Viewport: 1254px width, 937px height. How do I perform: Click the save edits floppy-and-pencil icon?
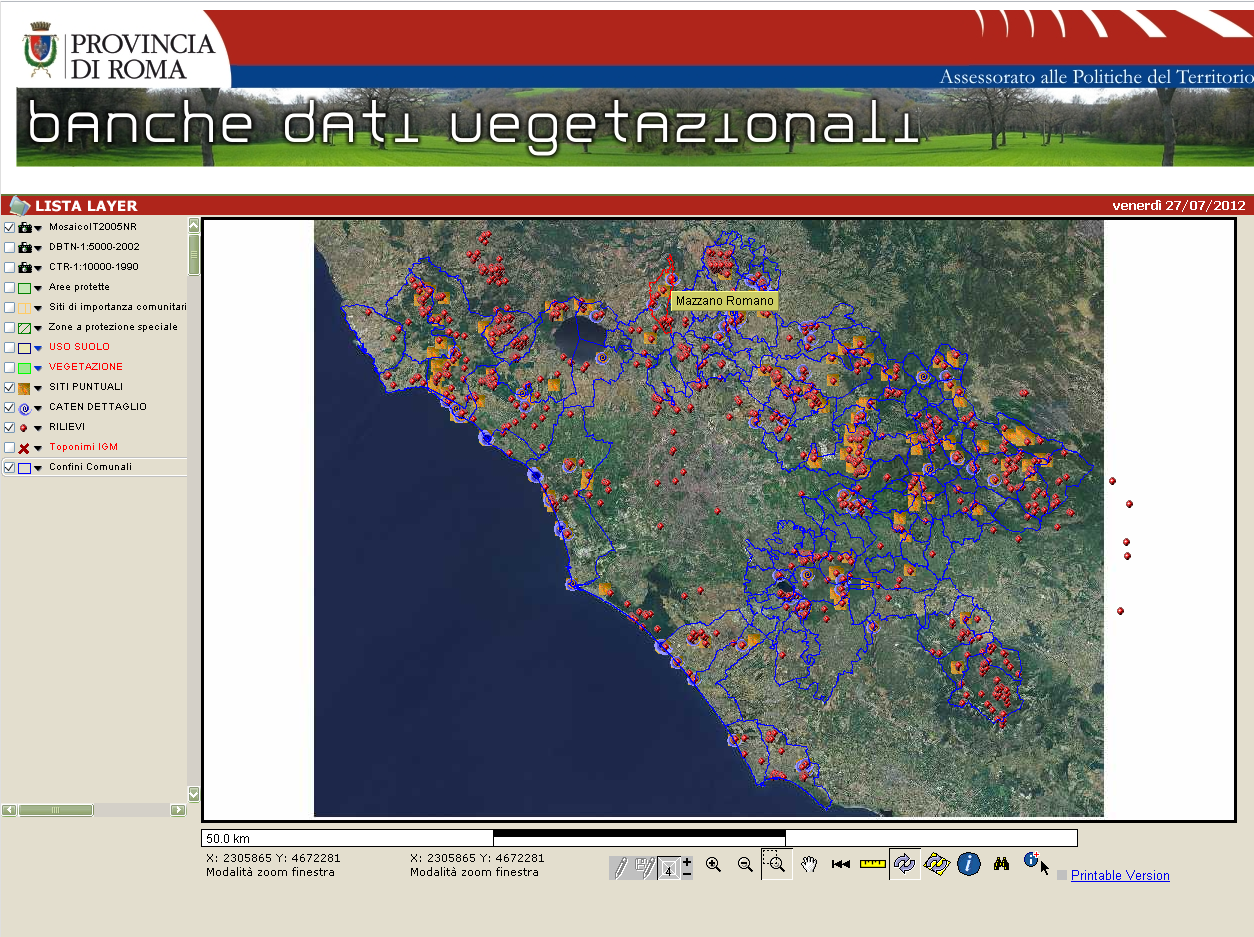coord(645,866)
